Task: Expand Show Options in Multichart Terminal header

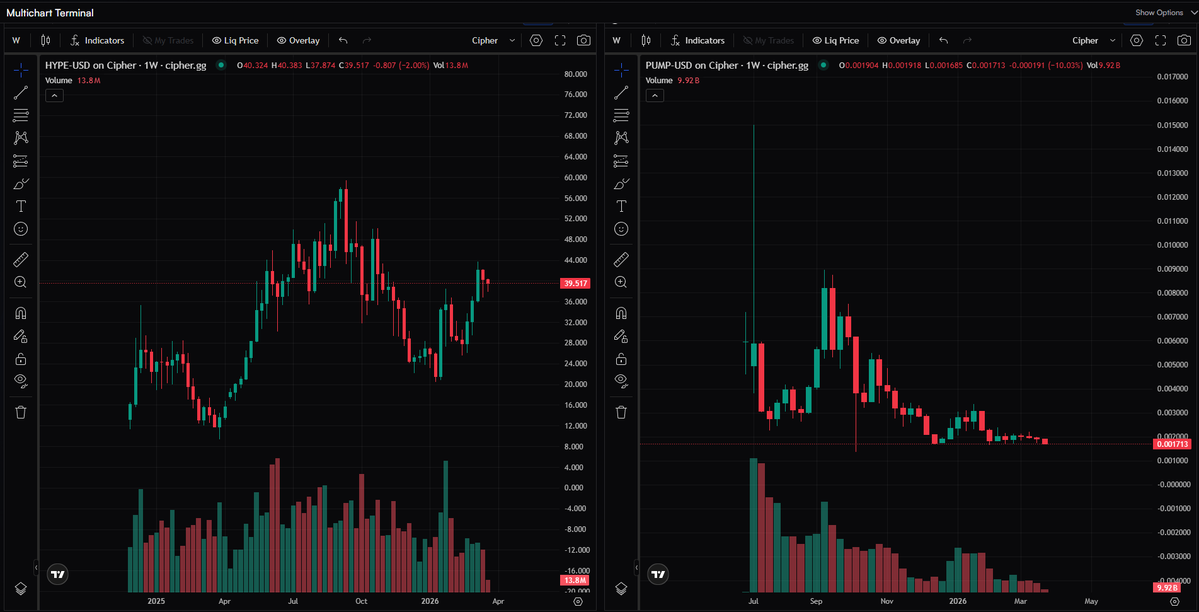Action: pos(1165,12)
